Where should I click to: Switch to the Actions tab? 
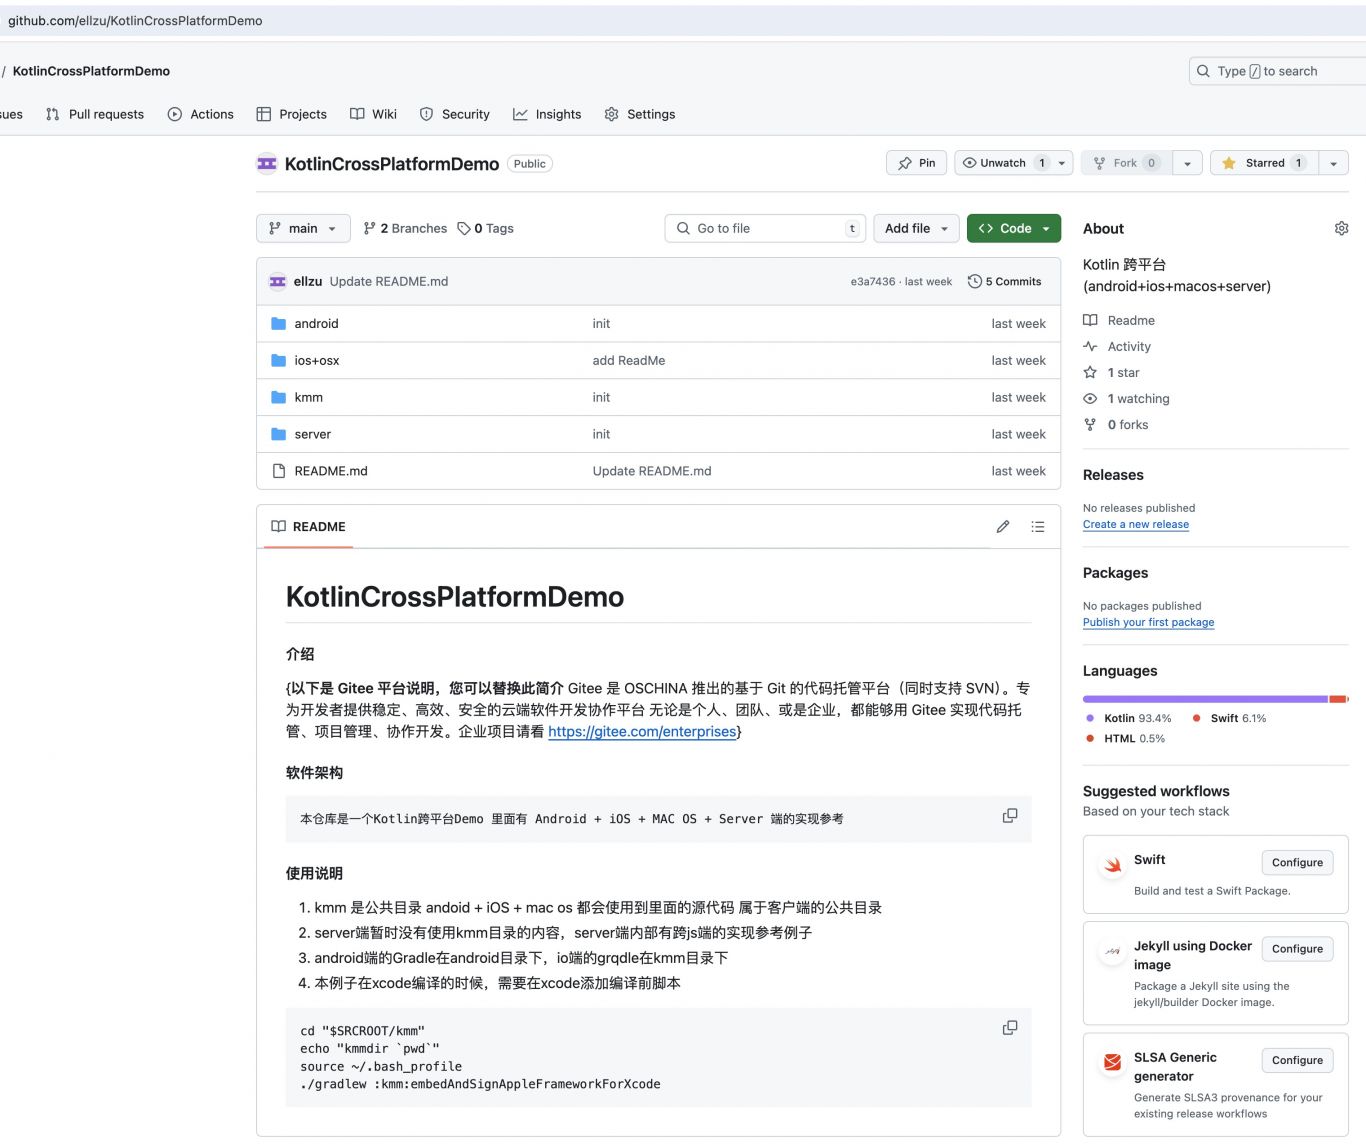click(201, 114)
